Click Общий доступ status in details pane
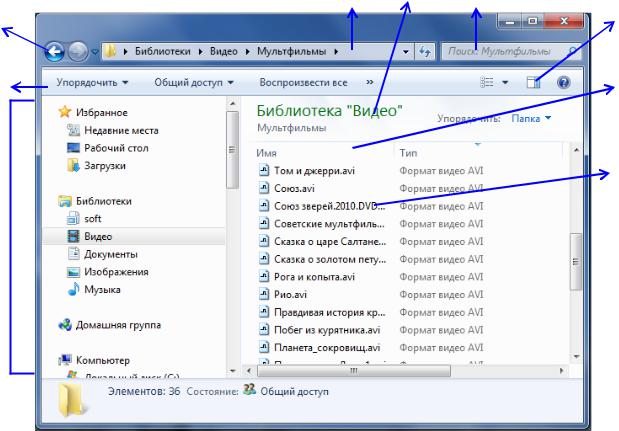The image size is (619, 431). [294, 392]
